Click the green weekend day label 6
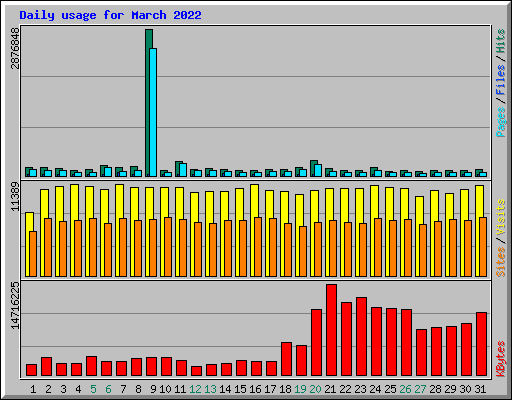The height and width of the screenshot is (400, 512). 108,389
